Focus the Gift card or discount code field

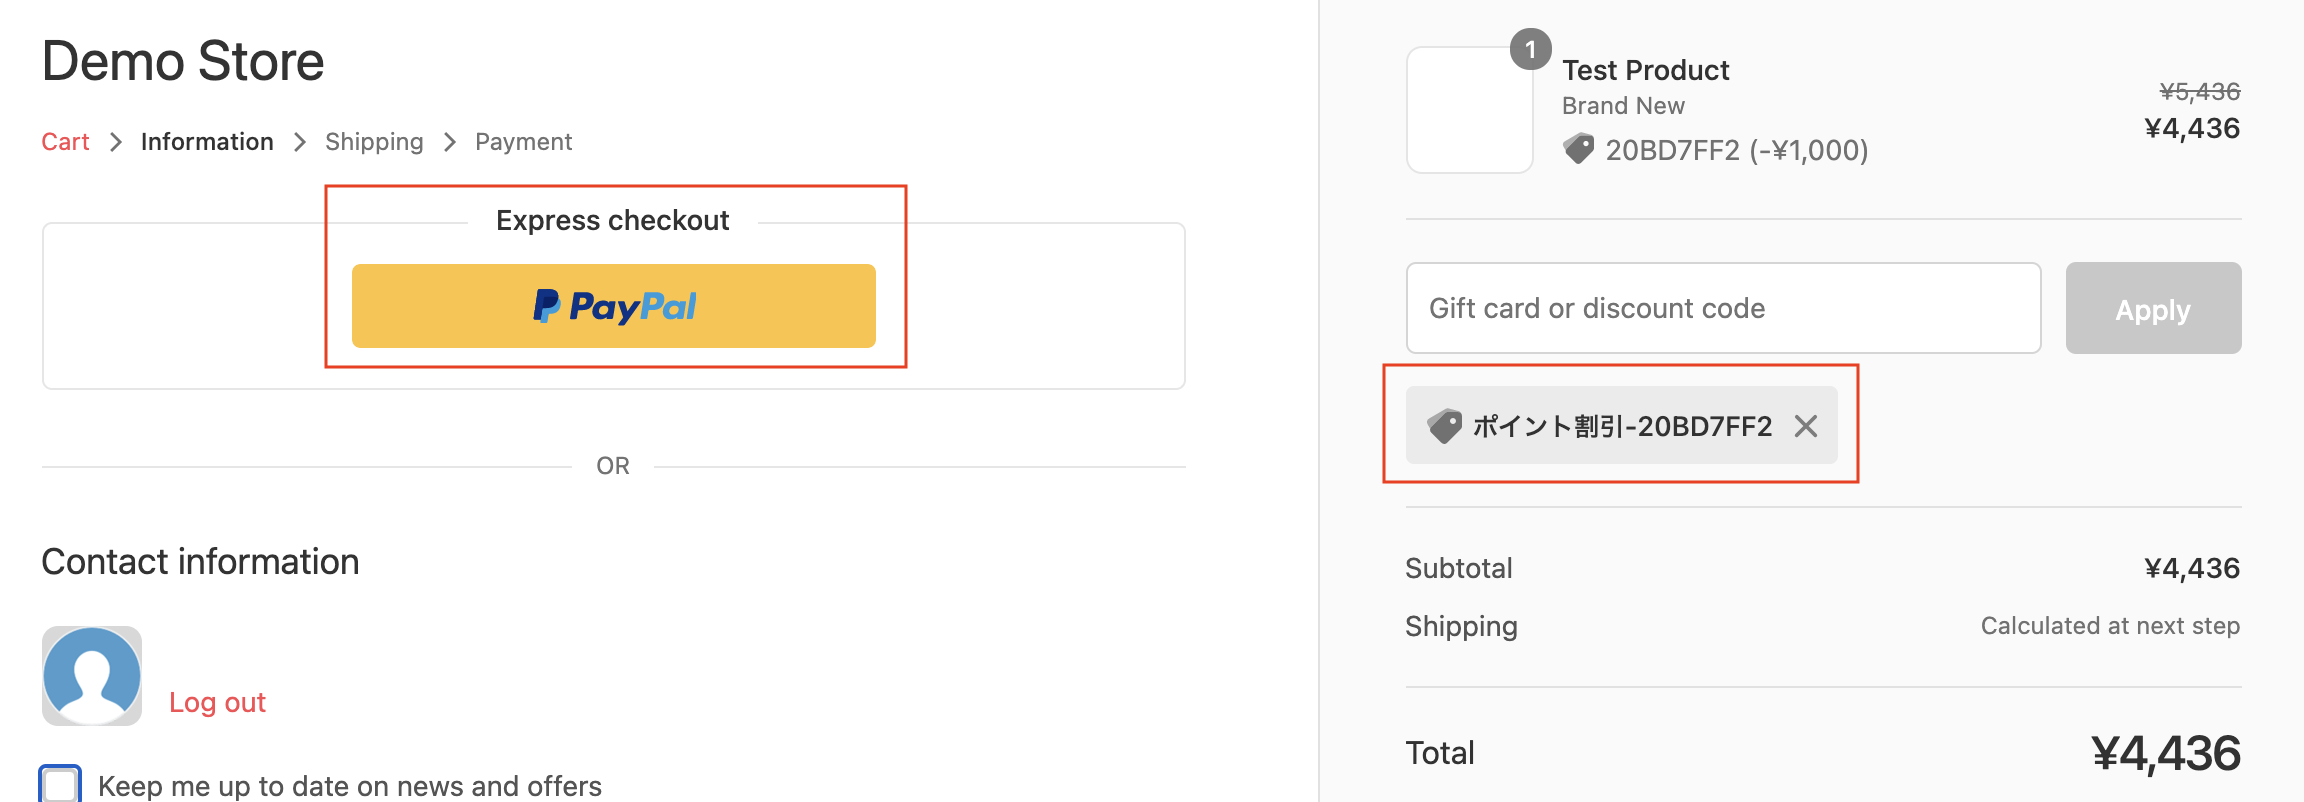click(x=1723, y=308)
